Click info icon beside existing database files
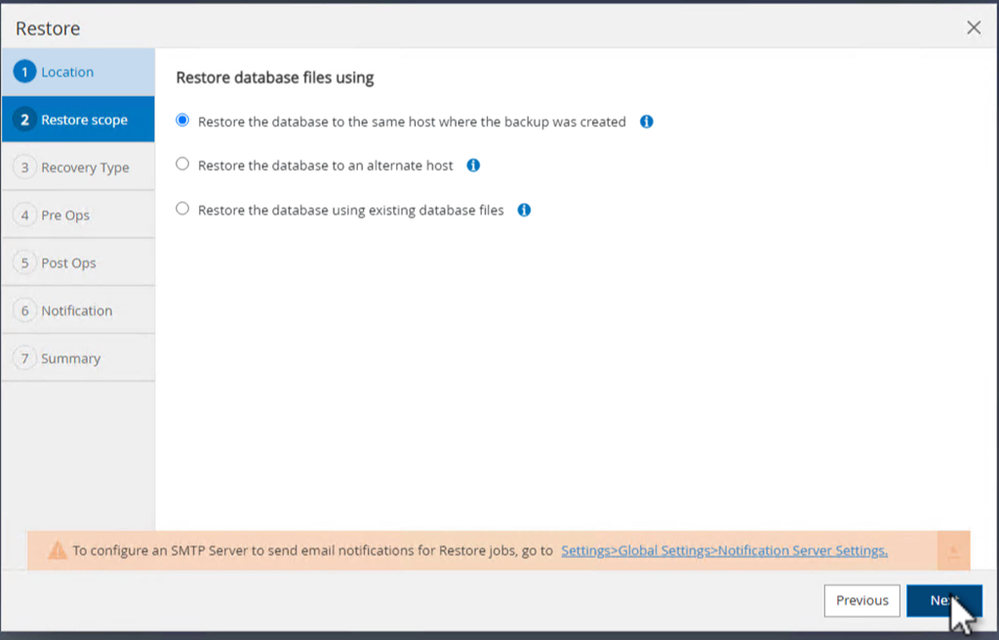 [524, 210]
